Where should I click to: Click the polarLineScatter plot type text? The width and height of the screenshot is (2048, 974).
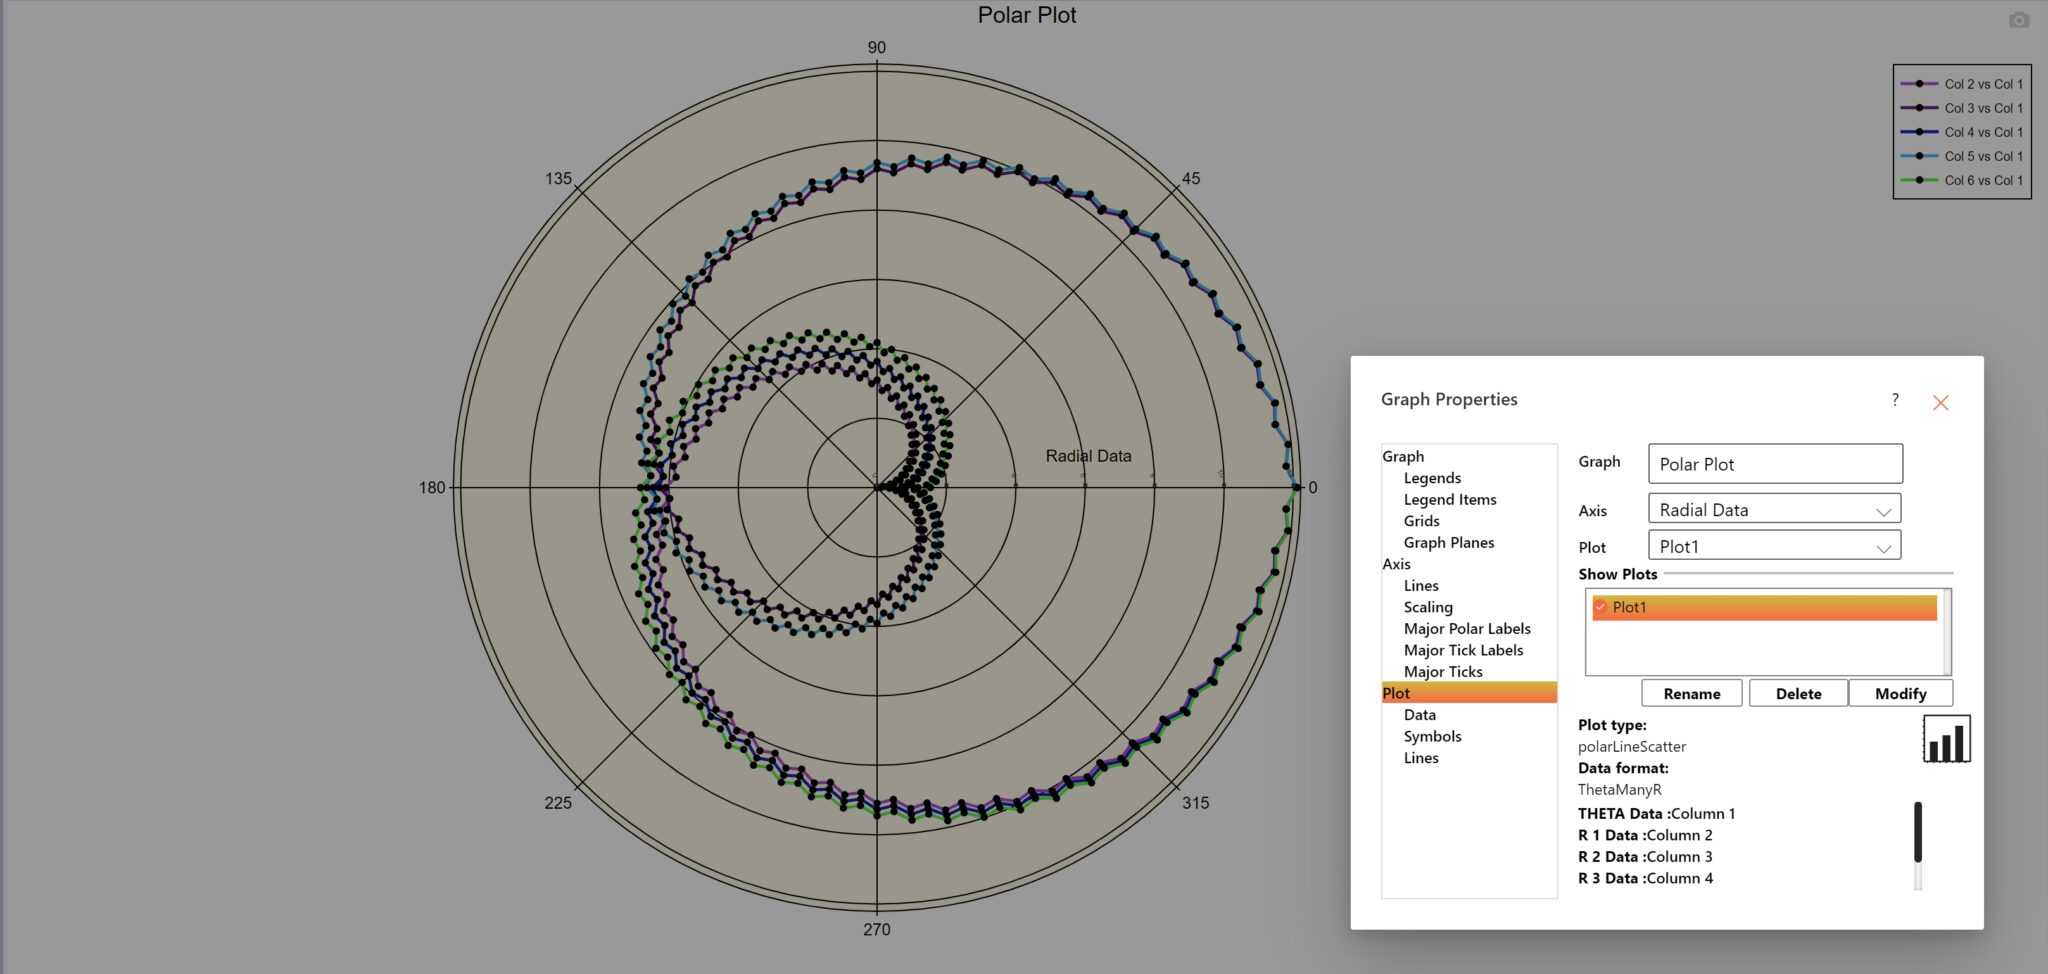1632,747
